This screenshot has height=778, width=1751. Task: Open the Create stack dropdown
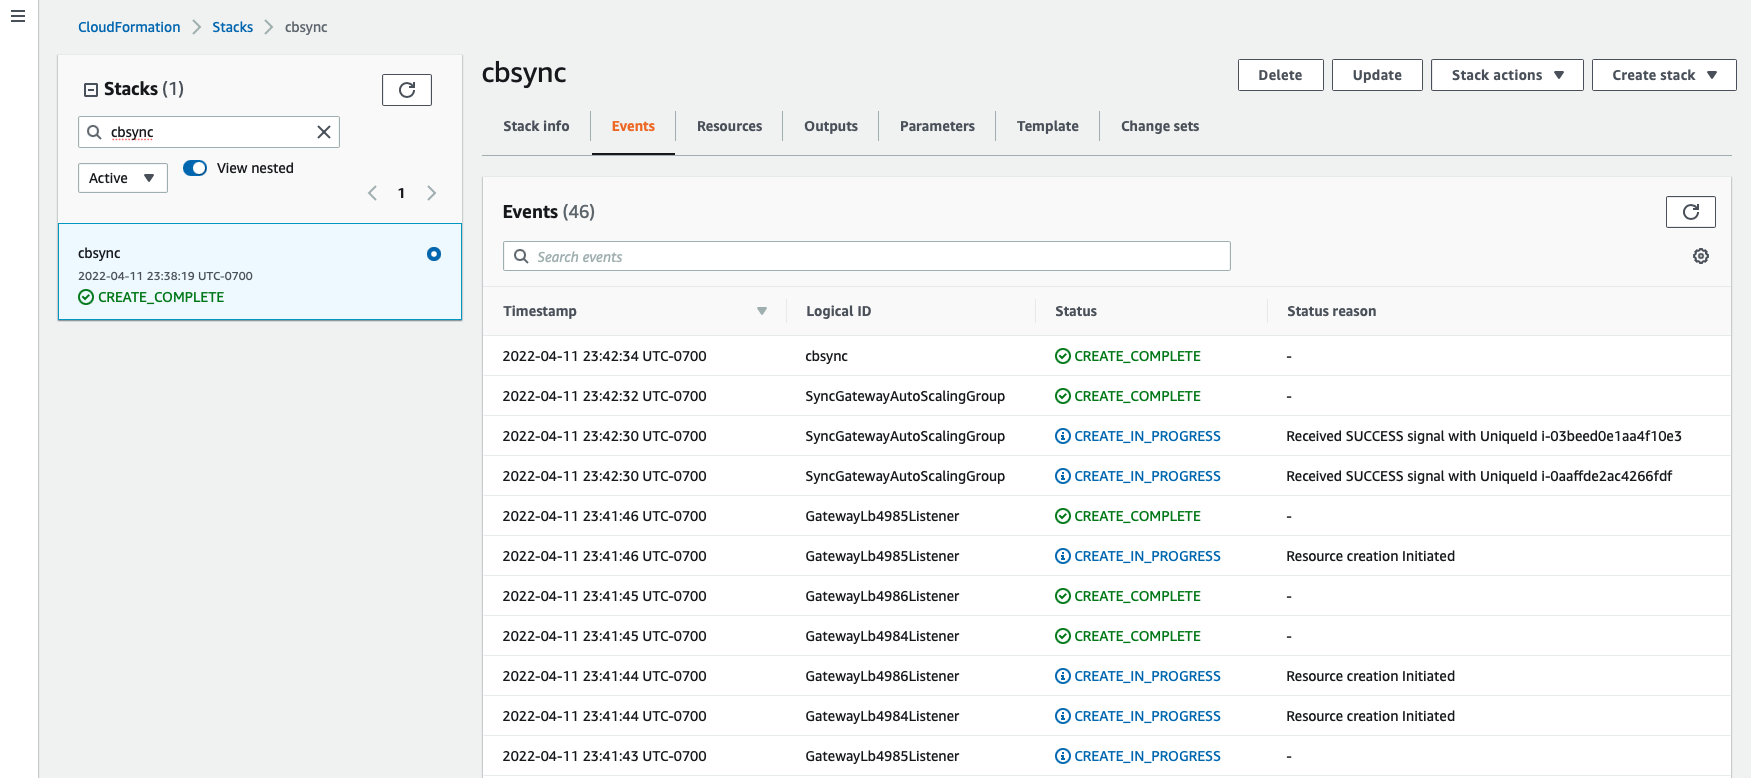click(x=1664, y=75)
